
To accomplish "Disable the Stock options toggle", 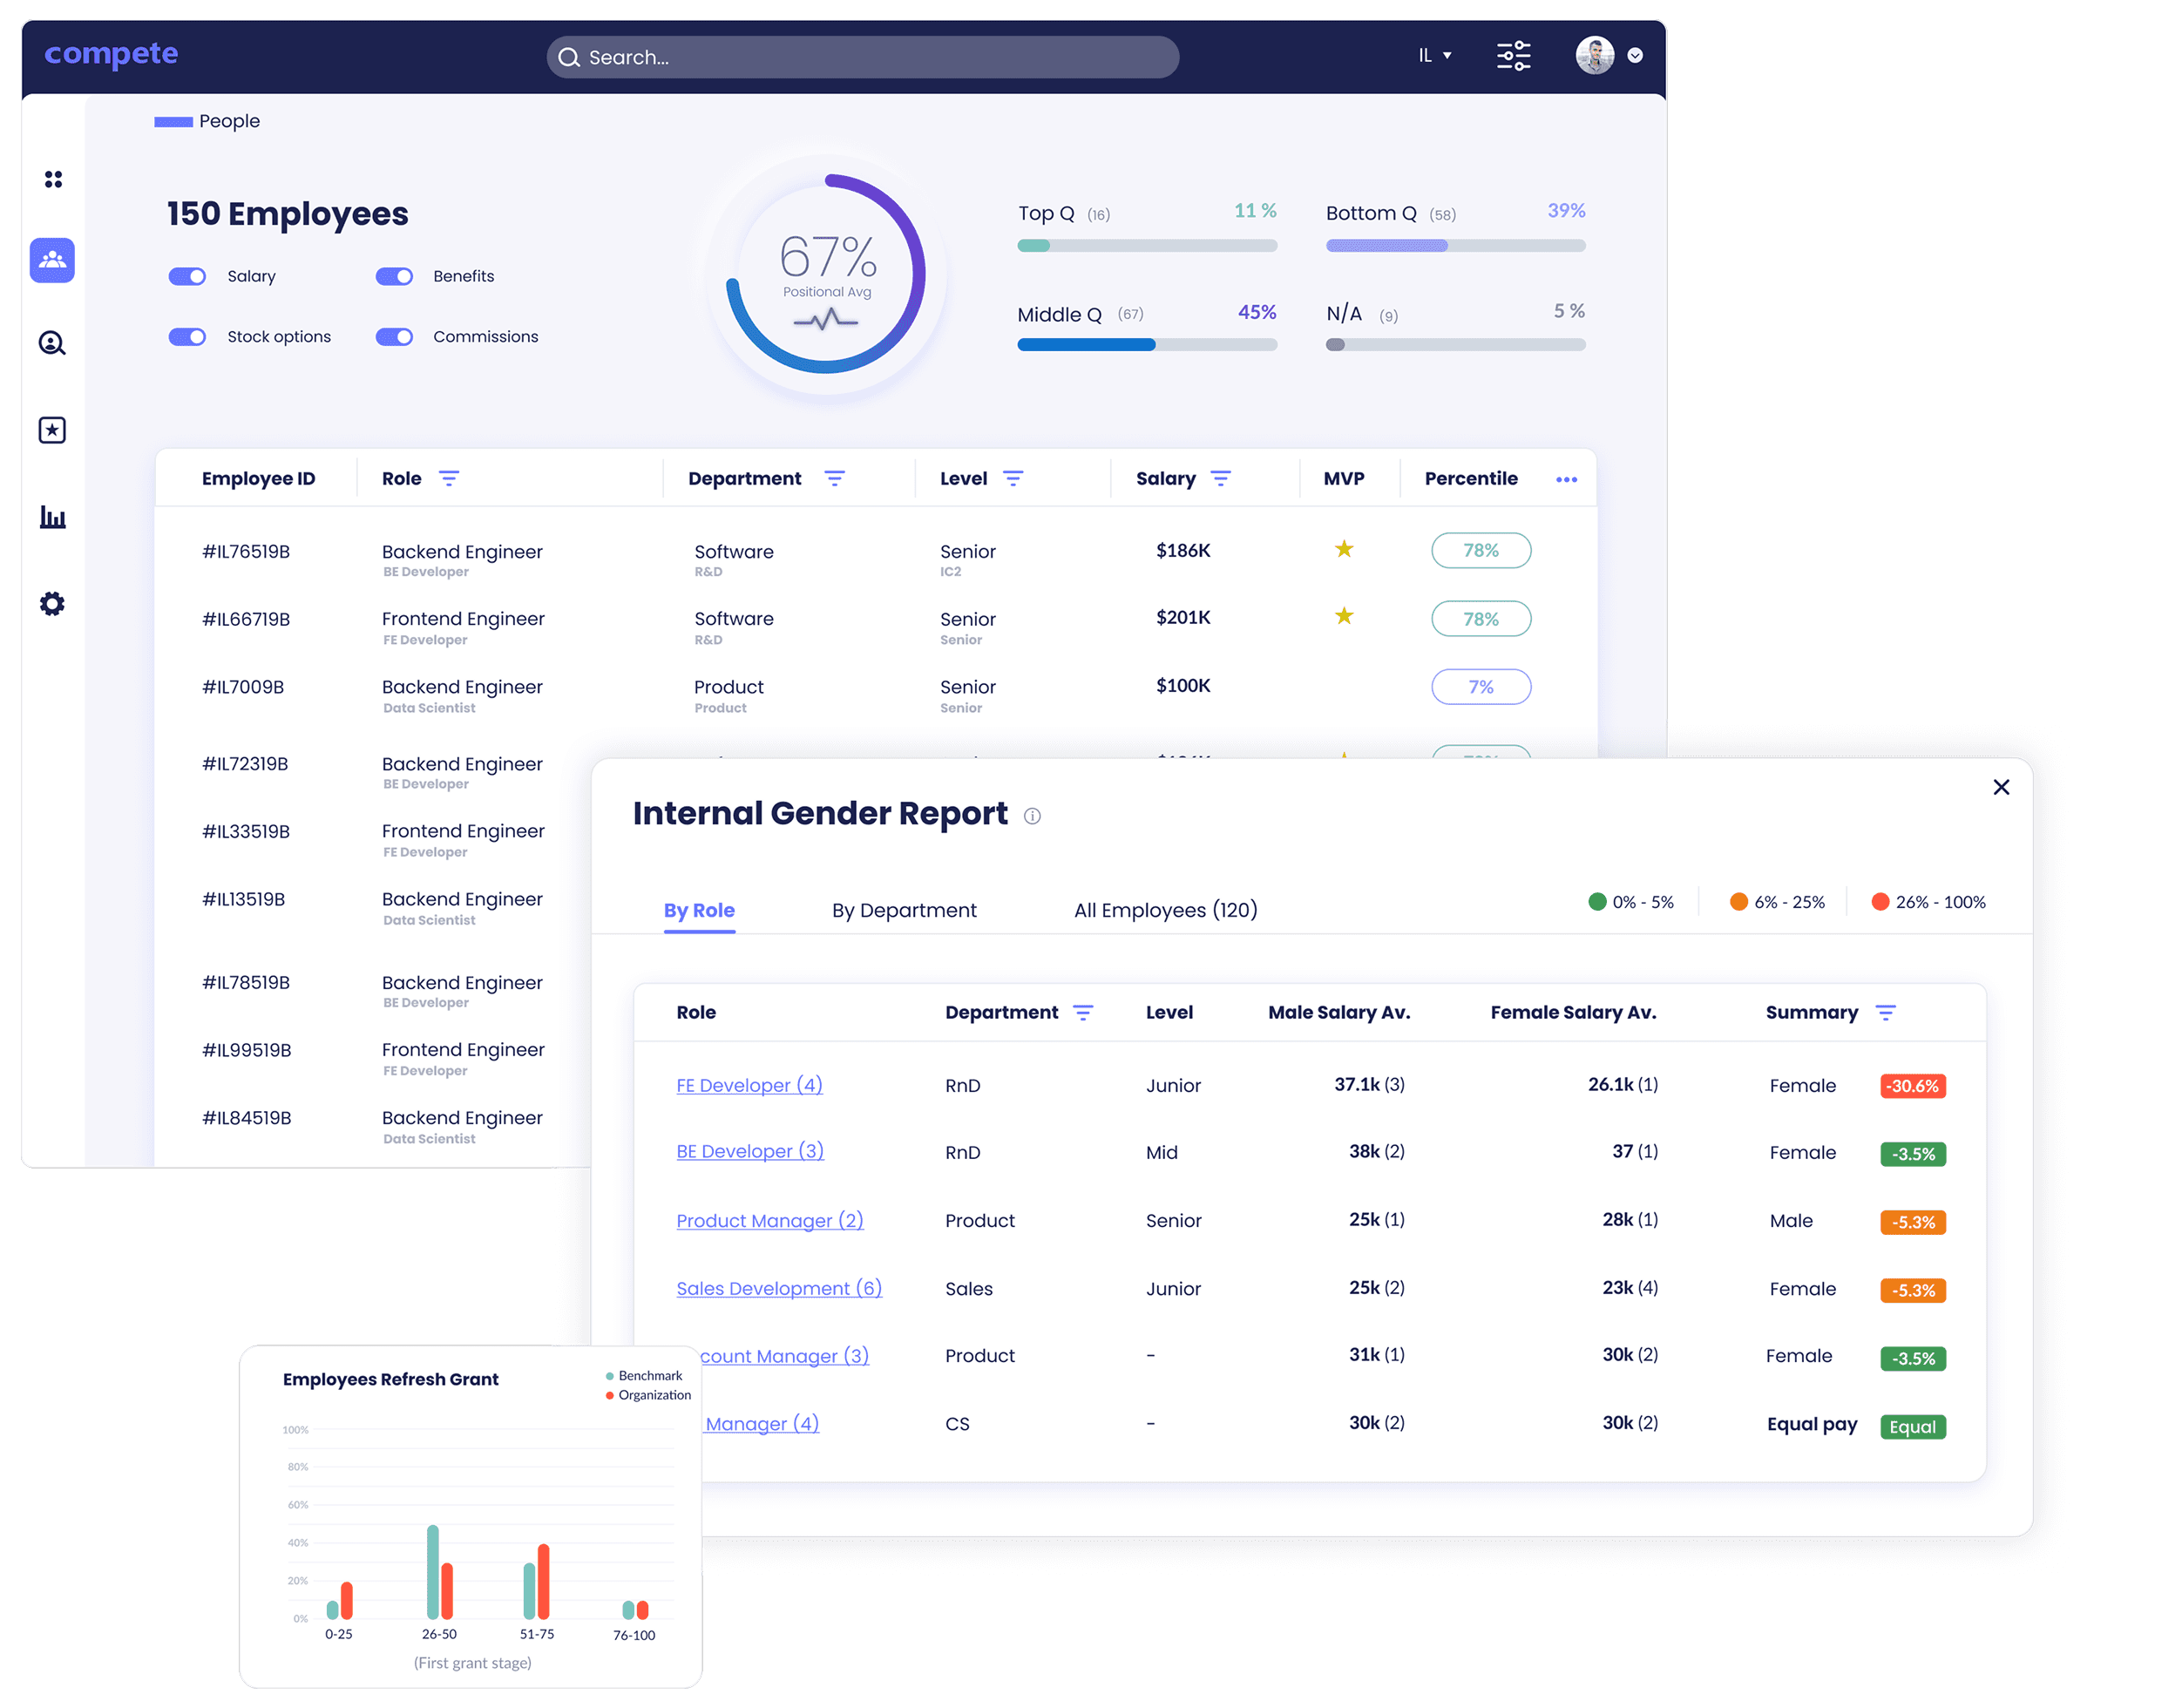I will point(188,337).
